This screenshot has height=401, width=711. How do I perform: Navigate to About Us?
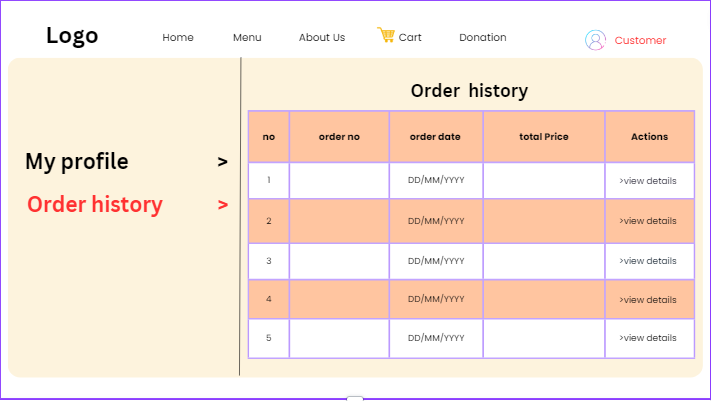click(322, 37)
